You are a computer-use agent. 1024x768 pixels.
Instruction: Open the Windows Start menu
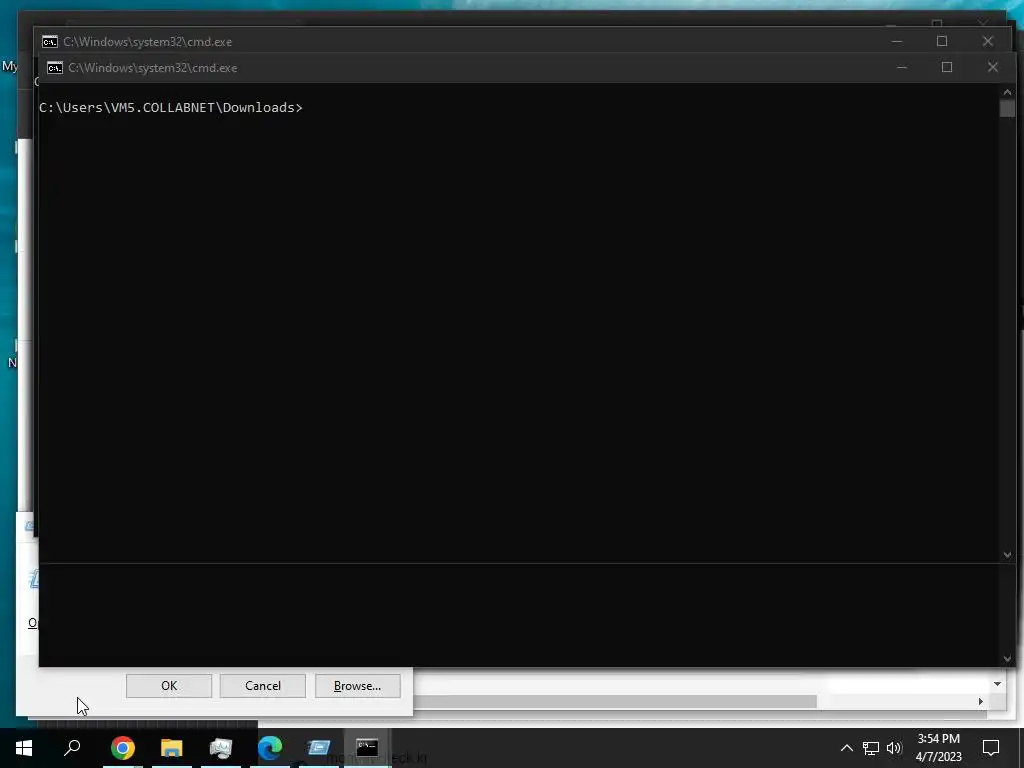[24, 748]
